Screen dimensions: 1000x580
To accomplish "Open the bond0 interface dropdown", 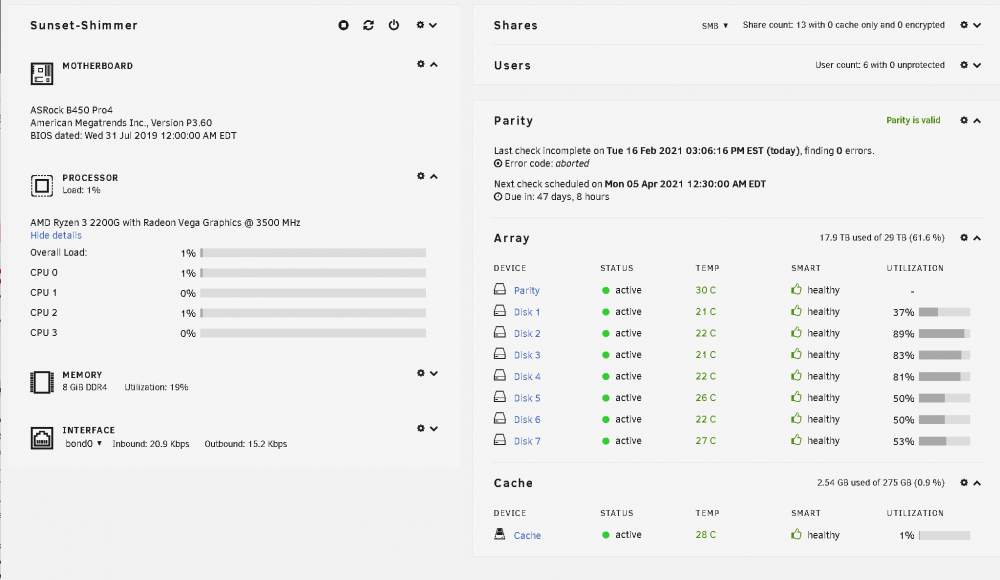I will pyautogui.click(x=84, y=443).
